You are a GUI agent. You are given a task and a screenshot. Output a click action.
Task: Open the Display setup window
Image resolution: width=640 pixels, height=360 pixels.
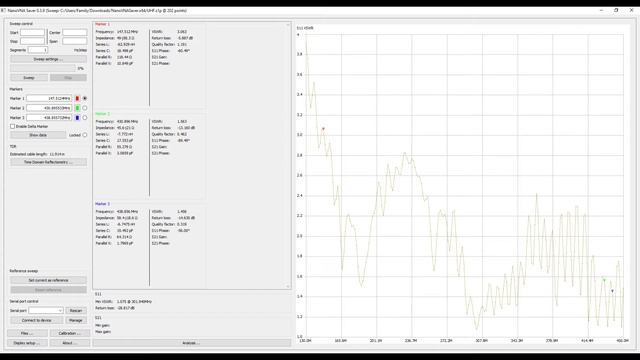(x=27, y=343)
